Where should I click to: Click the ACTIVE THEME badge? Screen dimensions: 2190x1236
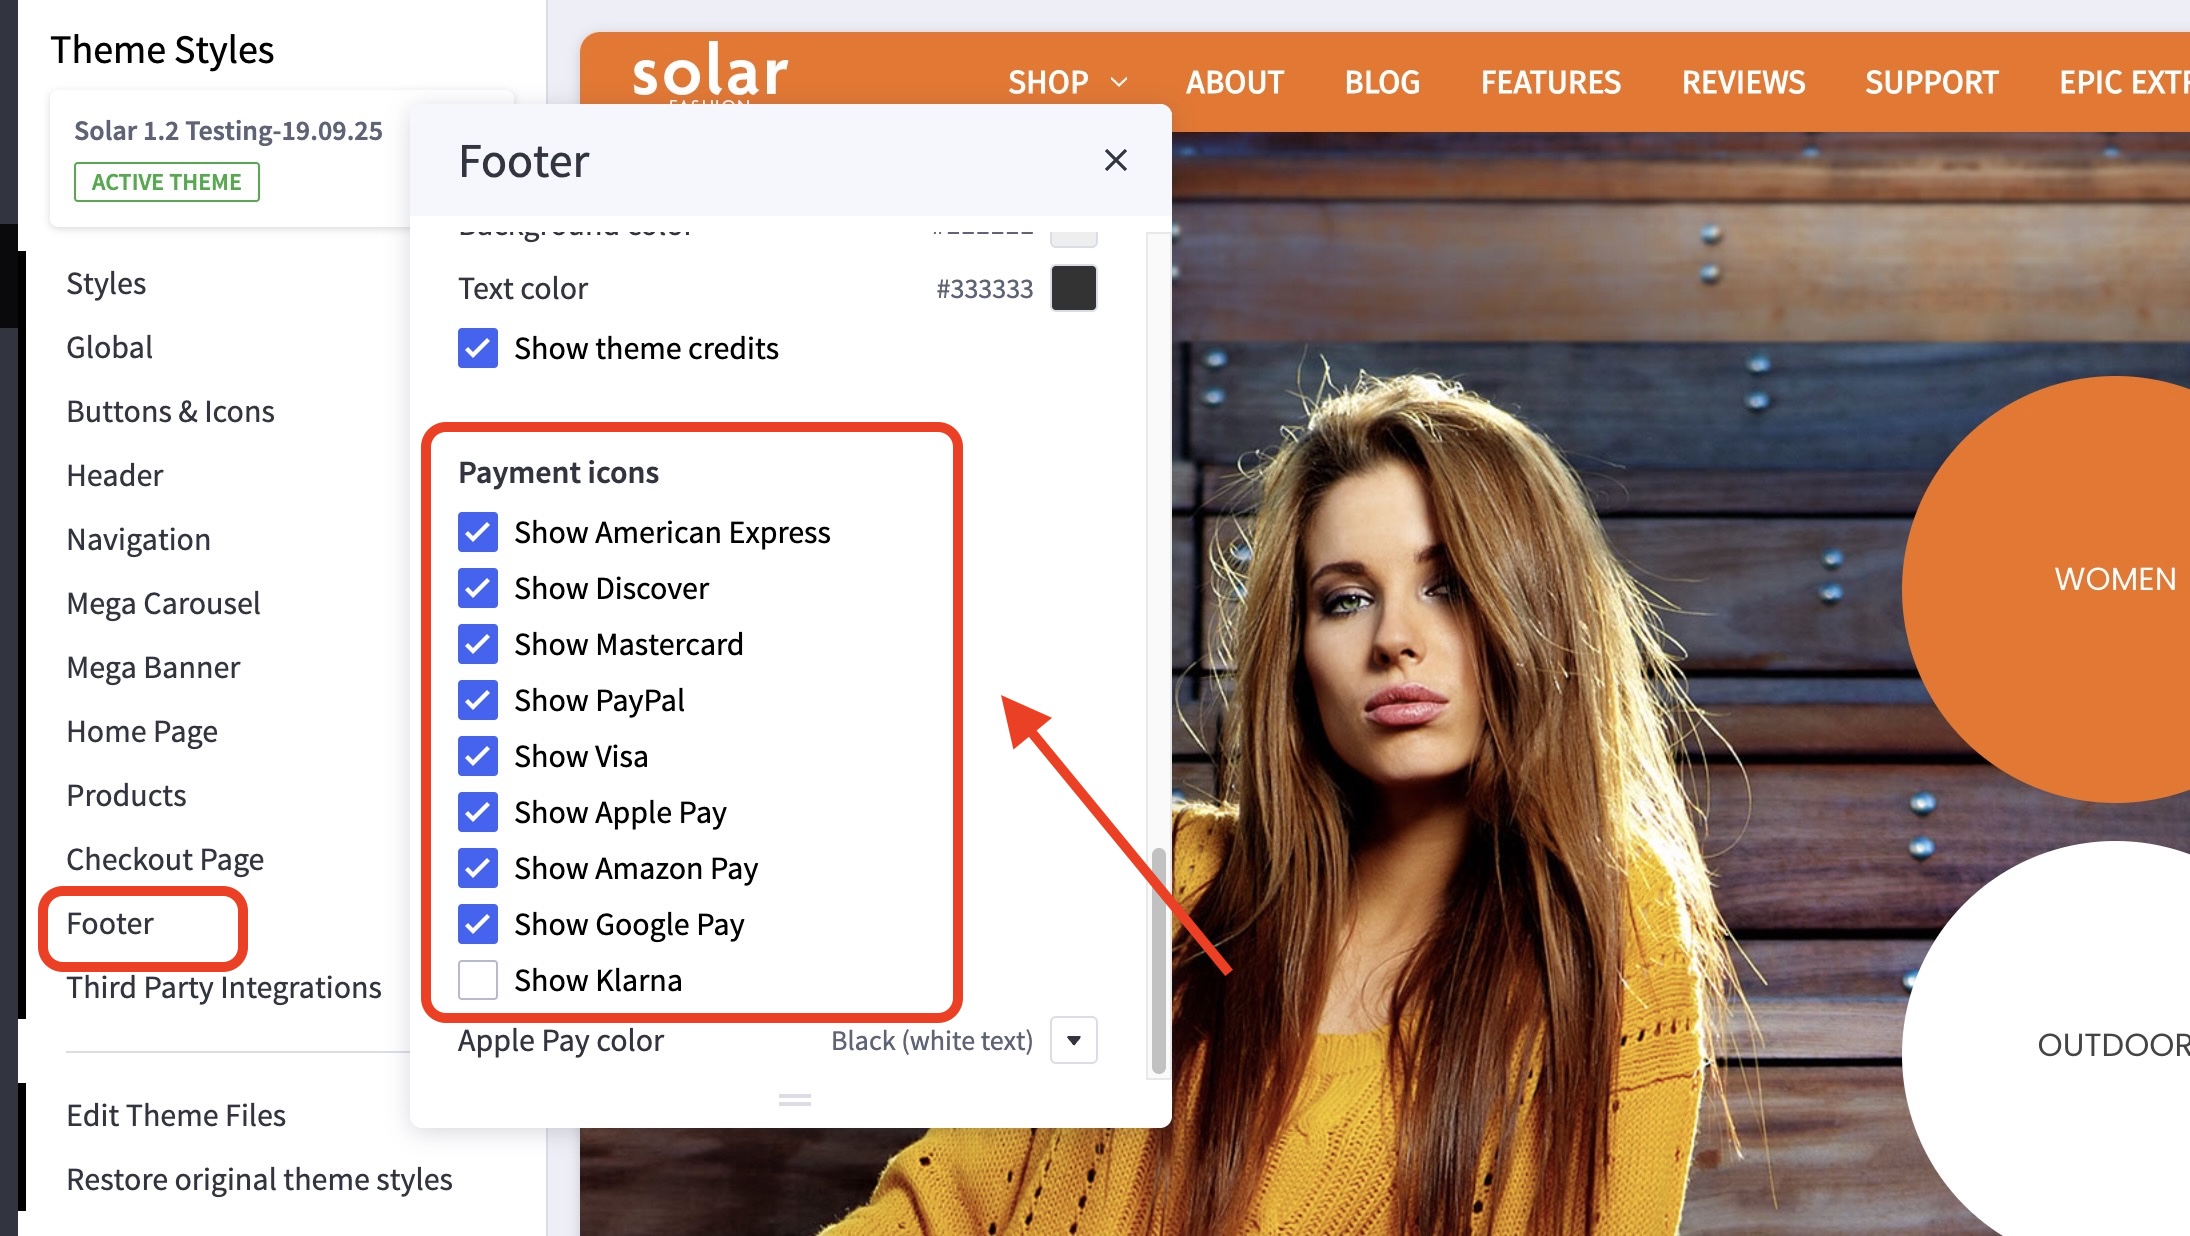(x=166, y=182)
